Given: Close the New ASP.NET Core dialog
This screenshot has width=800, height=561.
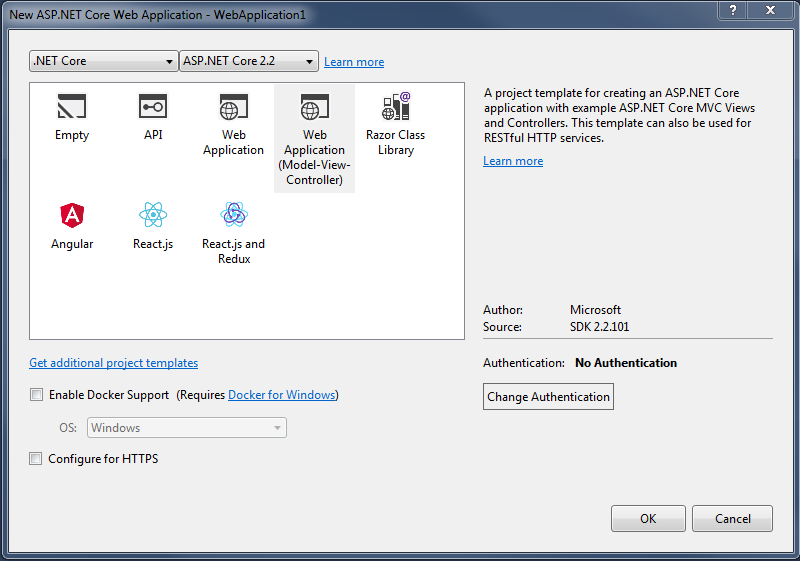Looking at the screenshot, I should 770,10.
